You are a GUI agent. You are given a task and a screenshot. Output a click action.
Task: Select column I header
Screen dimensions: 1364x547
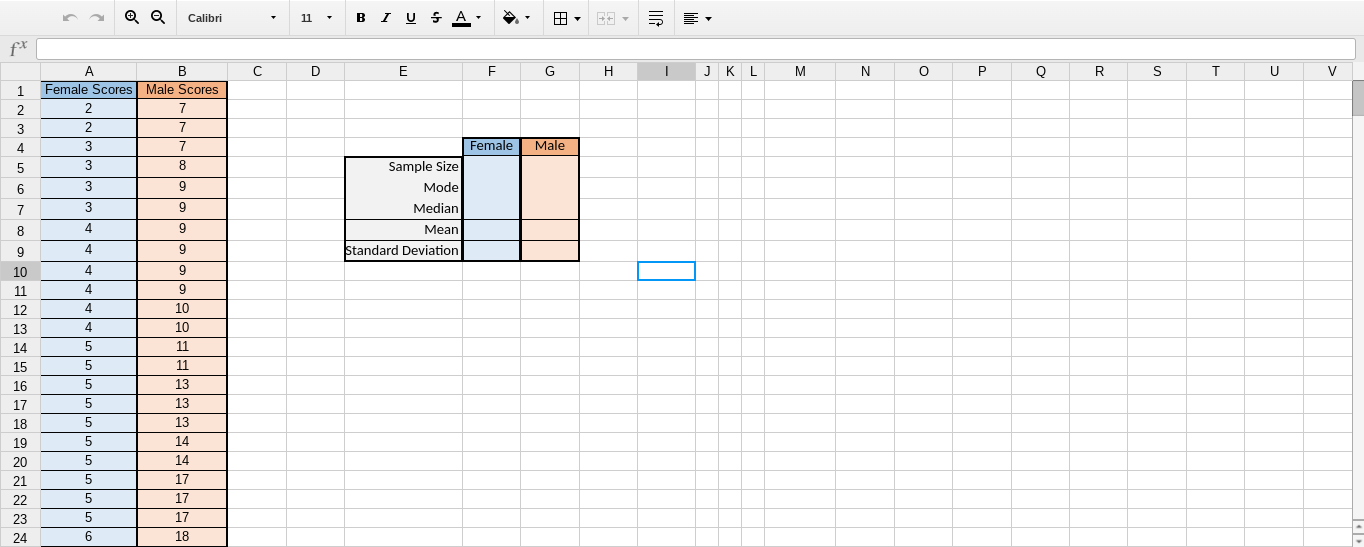(x=667, y=71)
